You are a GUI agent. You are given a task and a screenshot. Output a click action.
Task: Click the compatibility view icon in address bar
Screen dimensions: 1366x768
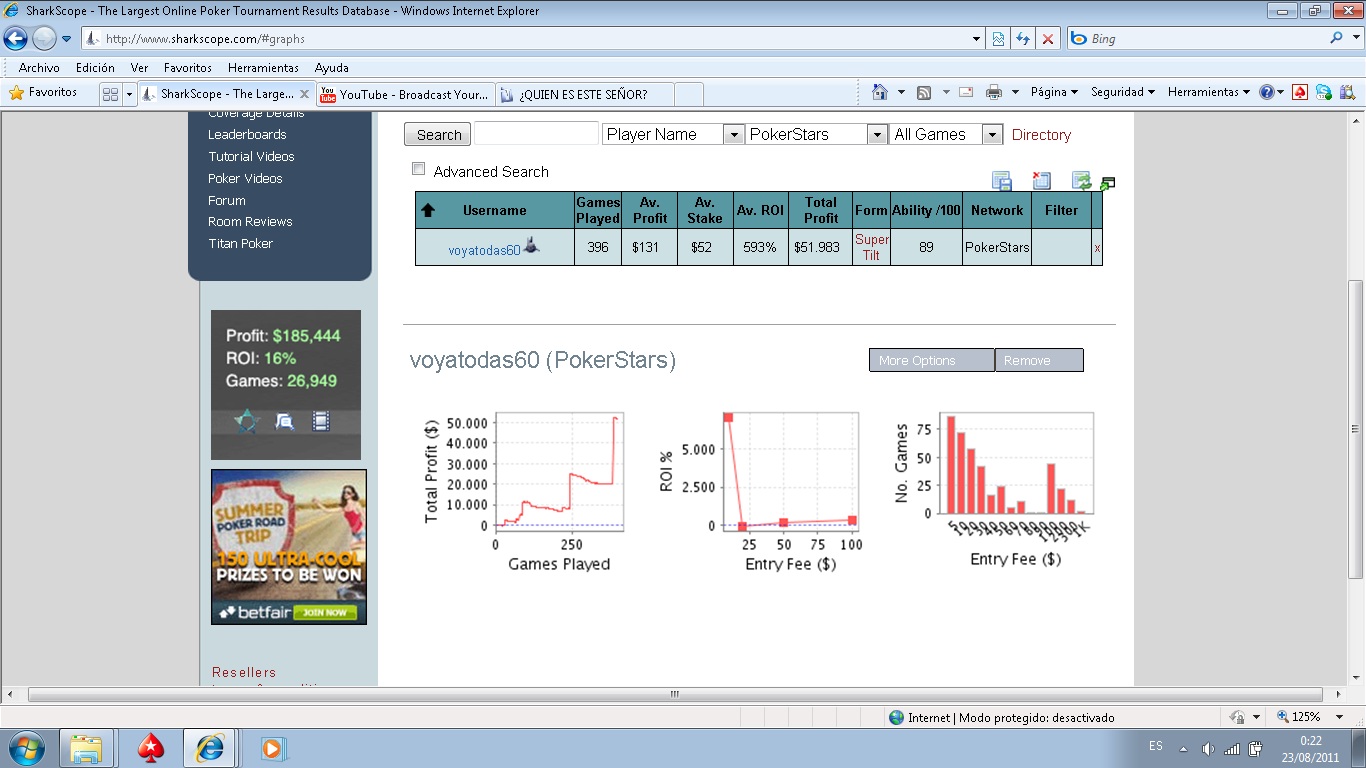tap(998, 39)
